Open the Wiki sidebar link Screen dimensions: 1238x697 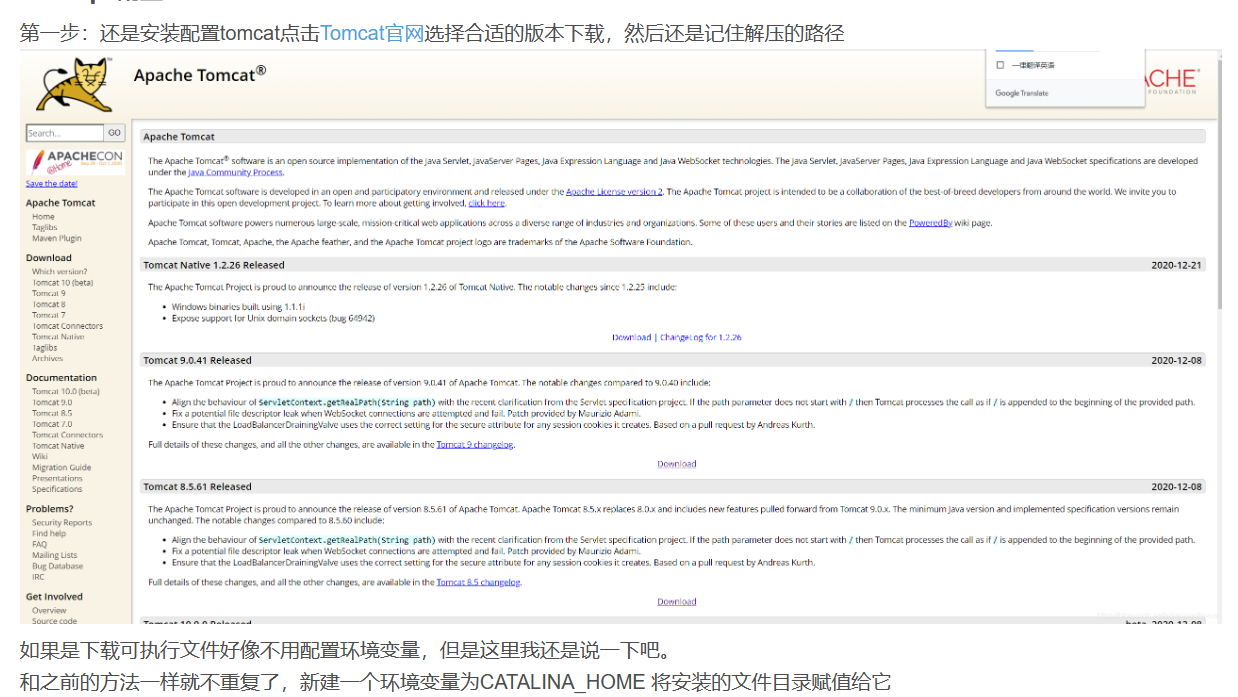point(40,456)
